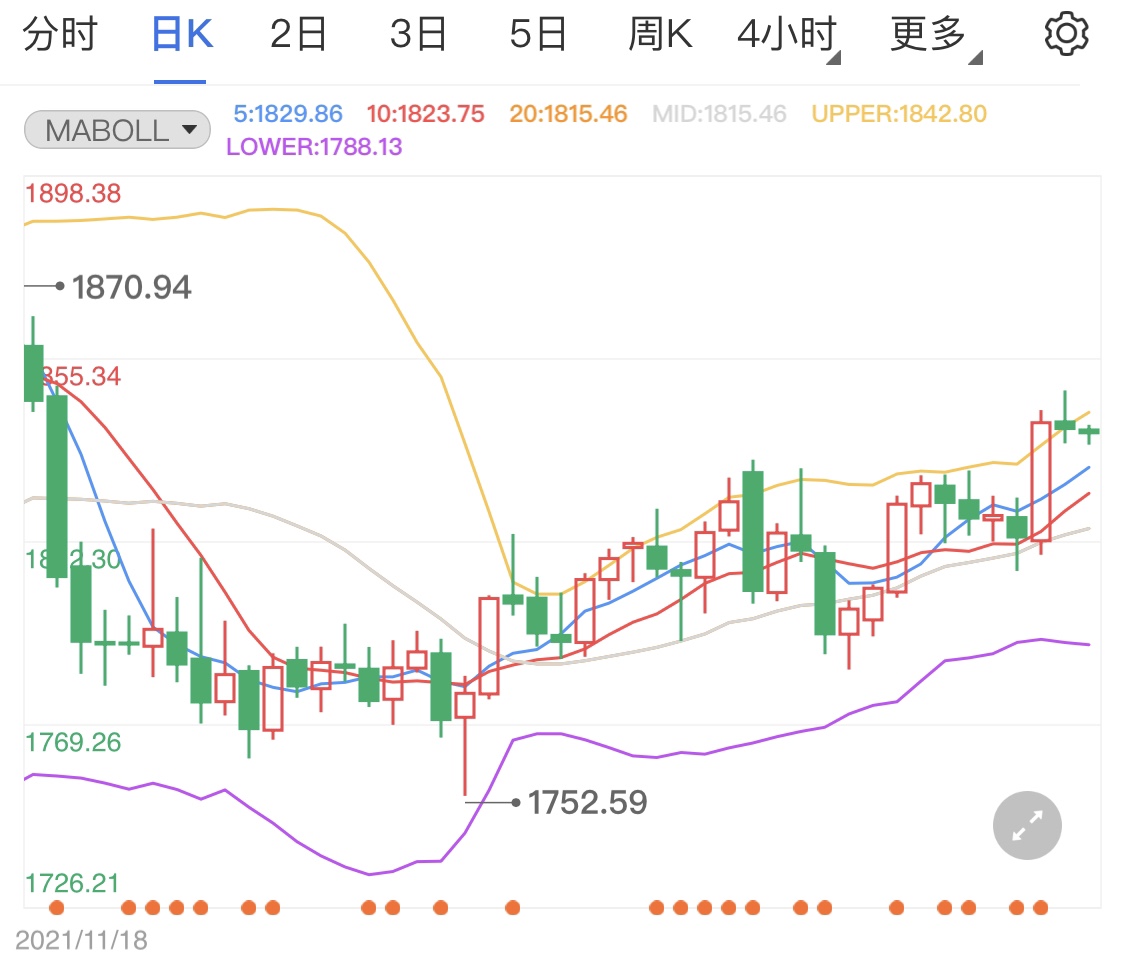
Task: Click the 1870.94 high price marker
Action: coord(131,287)
